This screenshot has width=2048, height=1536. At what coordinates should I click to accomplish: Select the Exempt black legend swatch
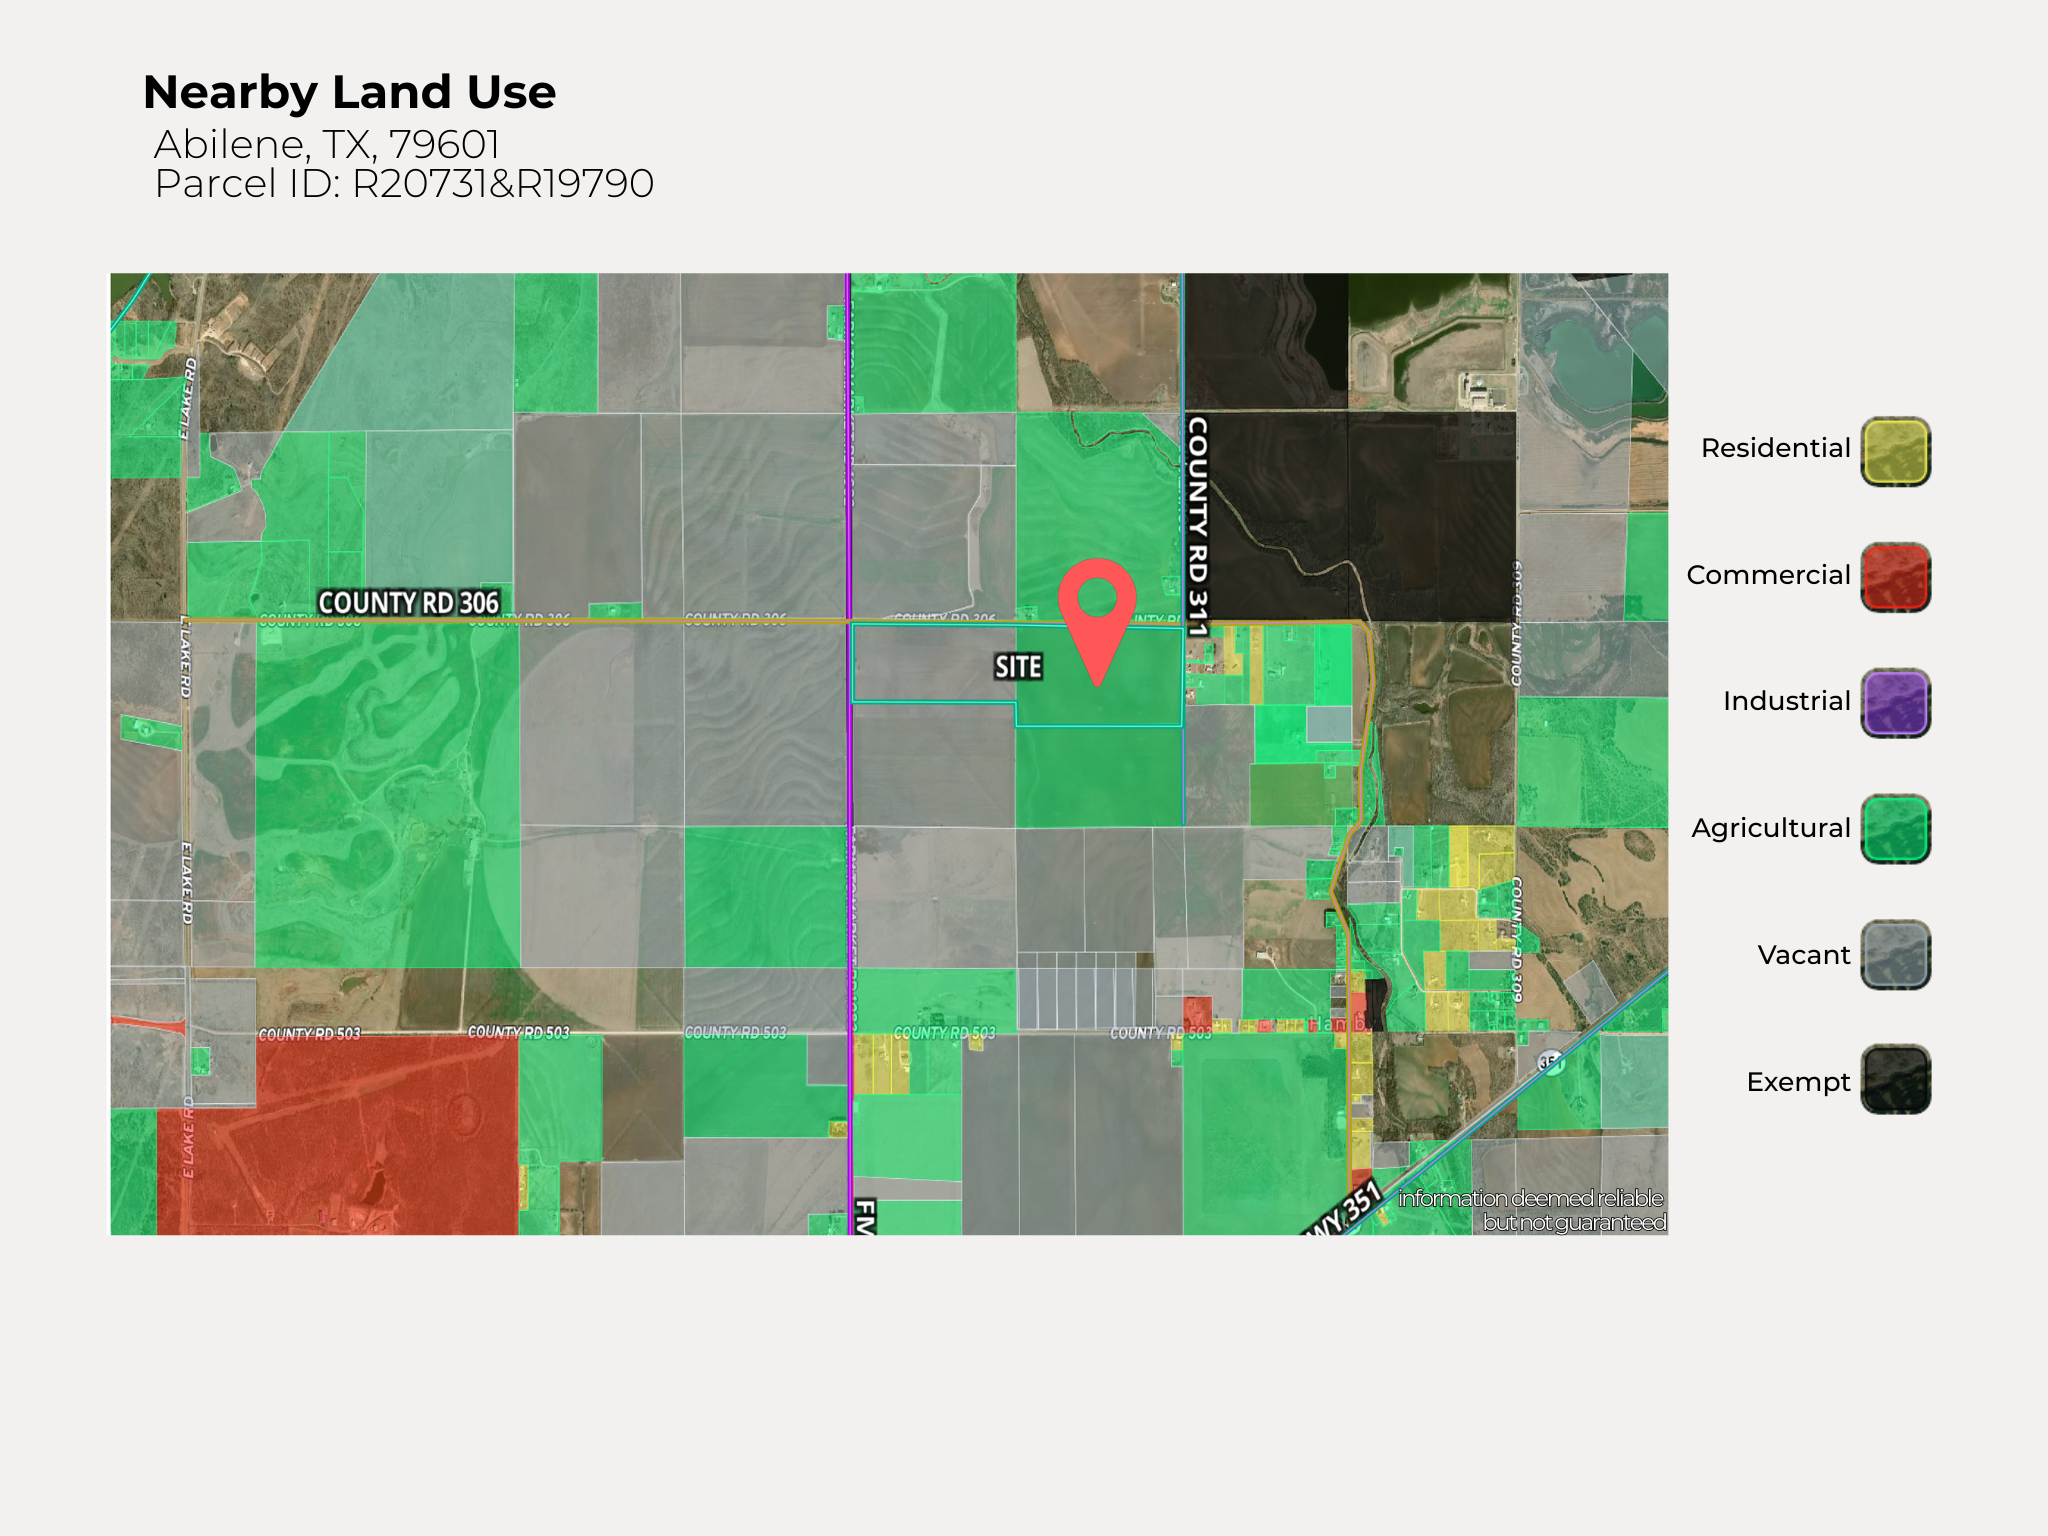click(1895, 1080)
